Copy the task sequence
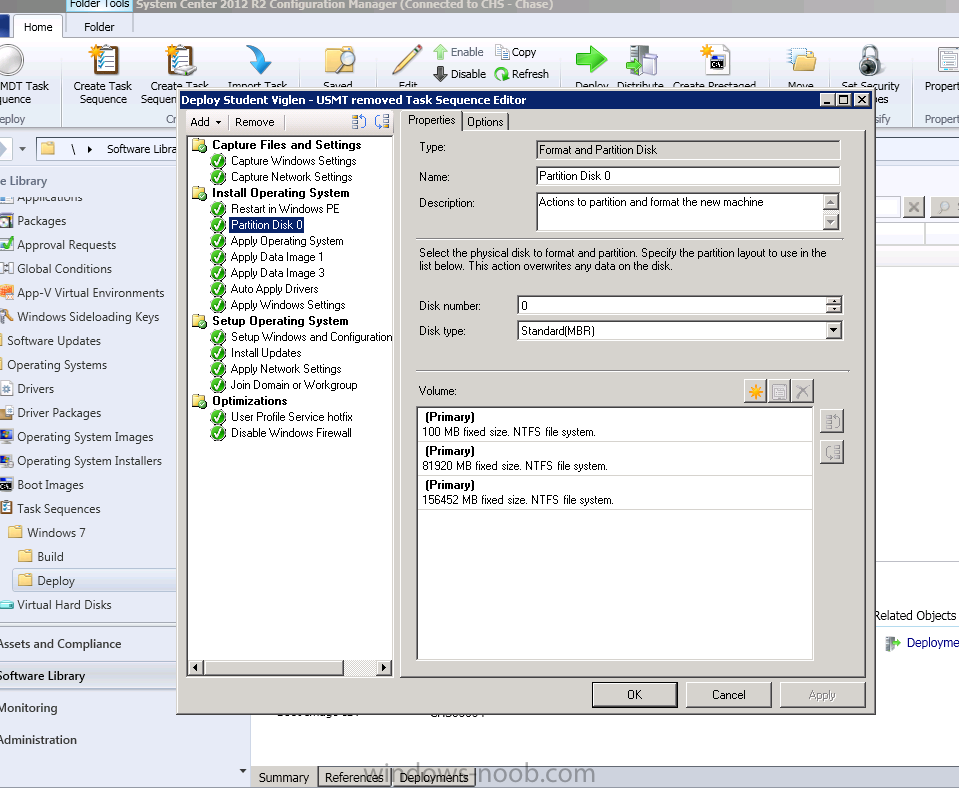Screen dimensions: 959x788 click(x=516, y=52)
